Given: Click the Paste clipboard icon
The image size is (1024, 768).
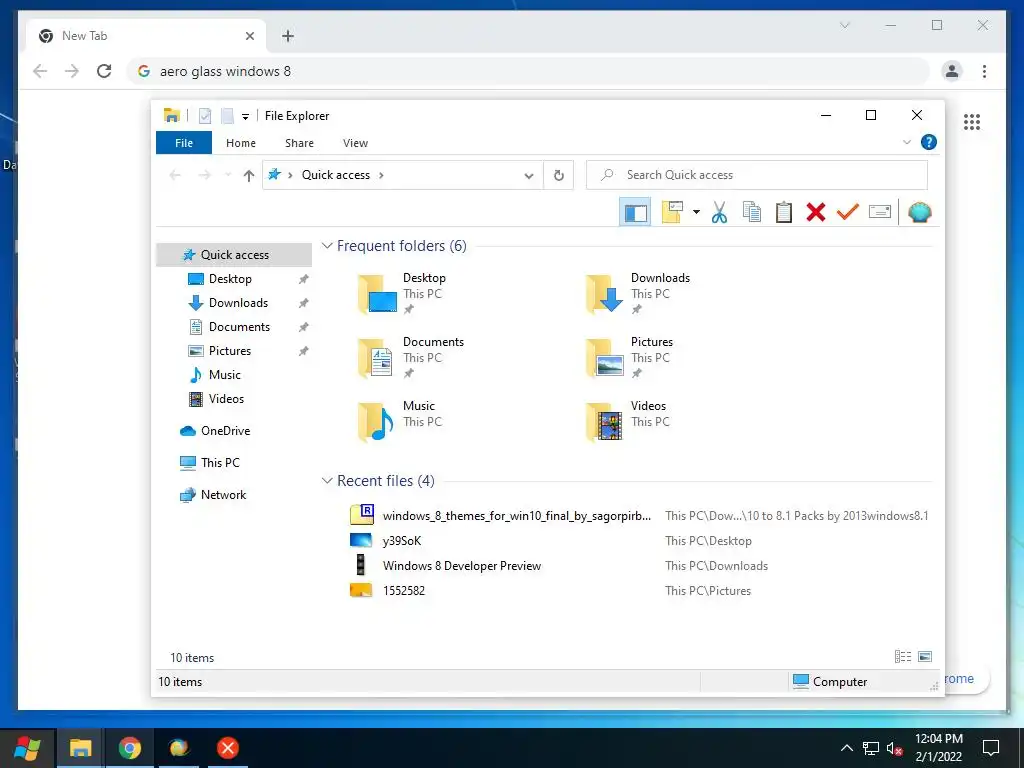Looking at the screenshot, I should (x=784, y=212).
